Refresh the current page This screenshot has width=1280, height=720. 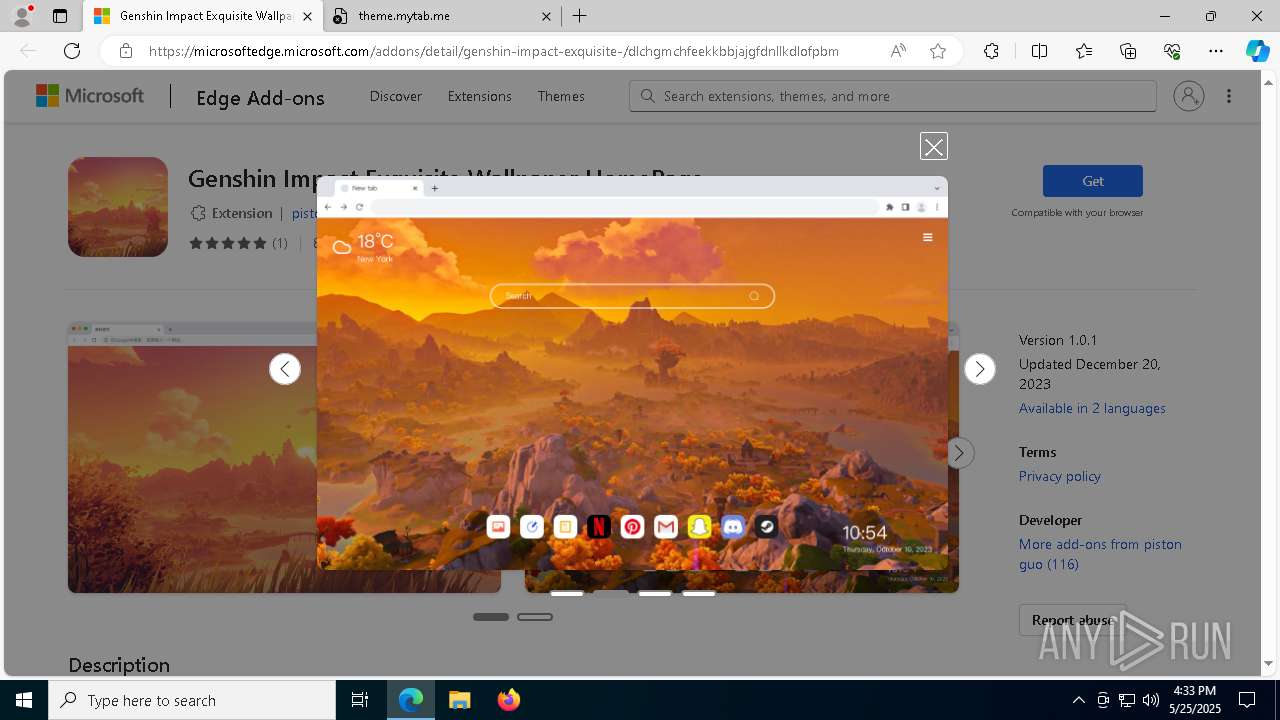(72, 51)
